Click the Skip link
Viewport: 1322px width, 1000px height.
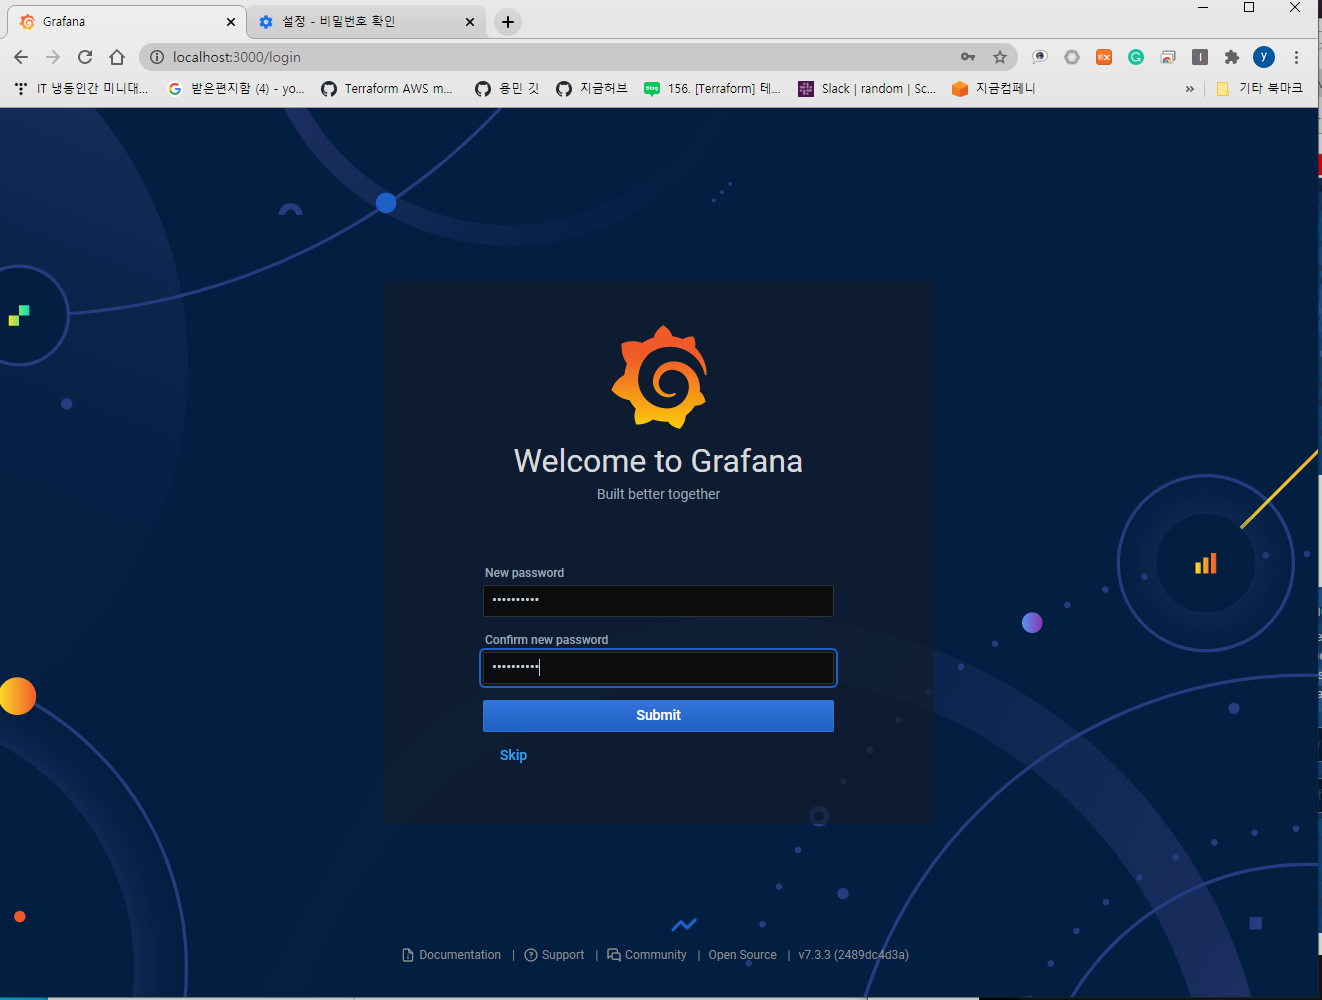(x=513, y=755)
